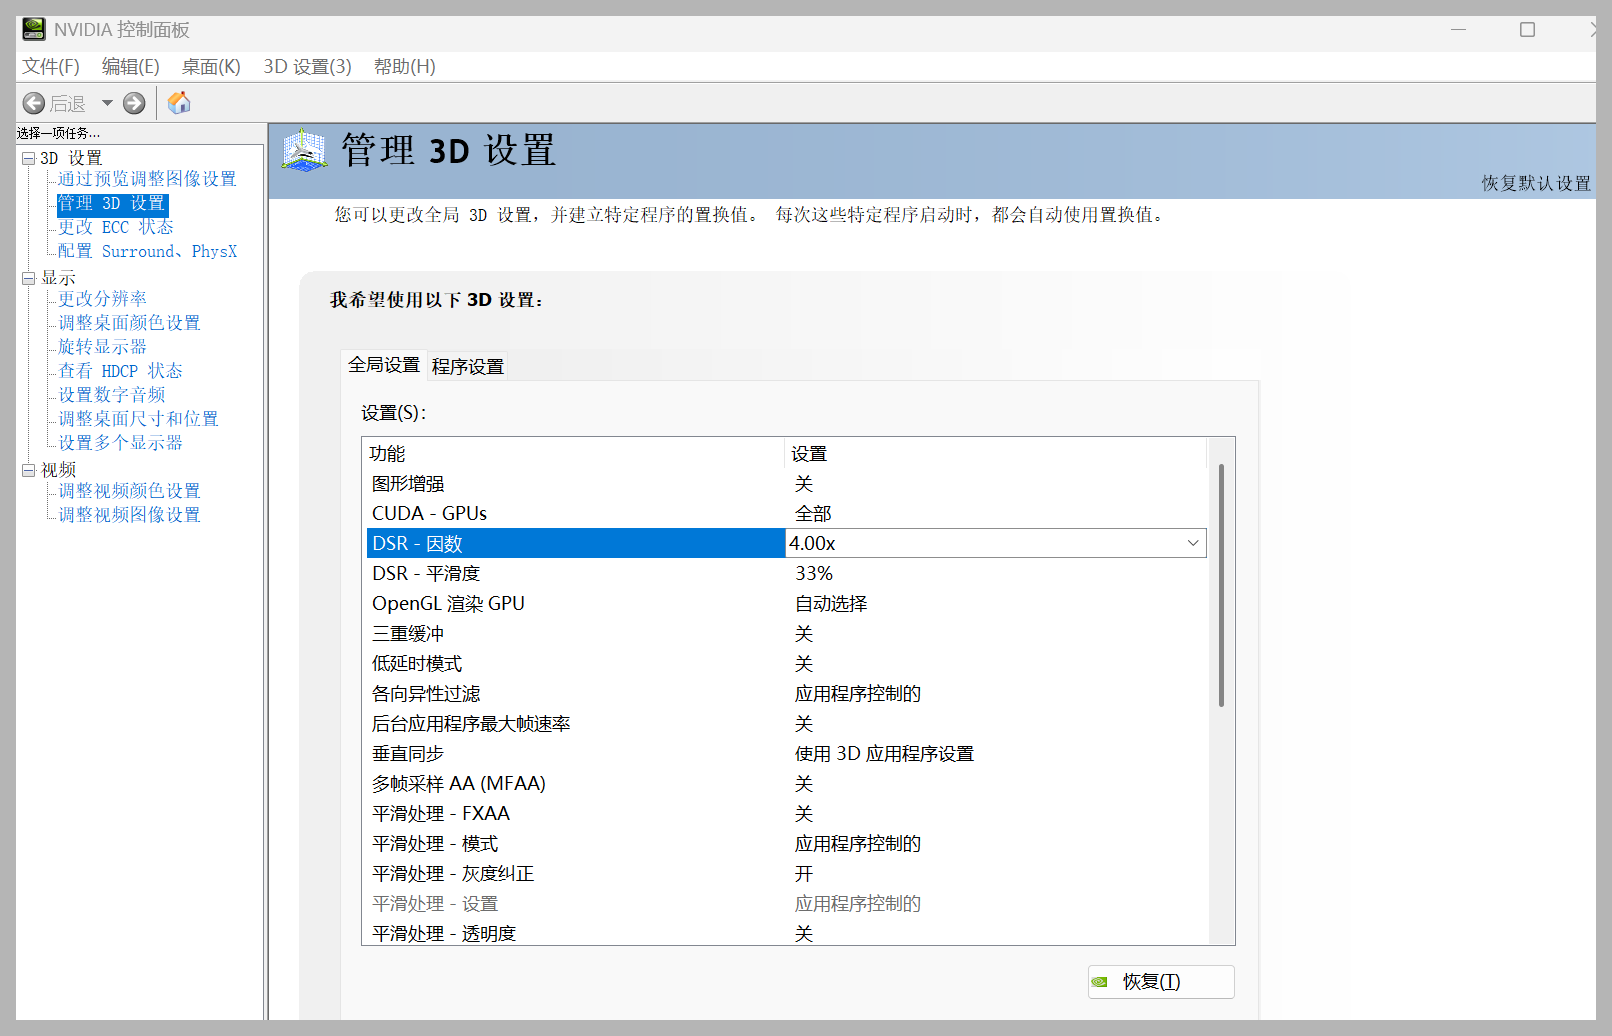Click the Home icon in toolbar

179,103
